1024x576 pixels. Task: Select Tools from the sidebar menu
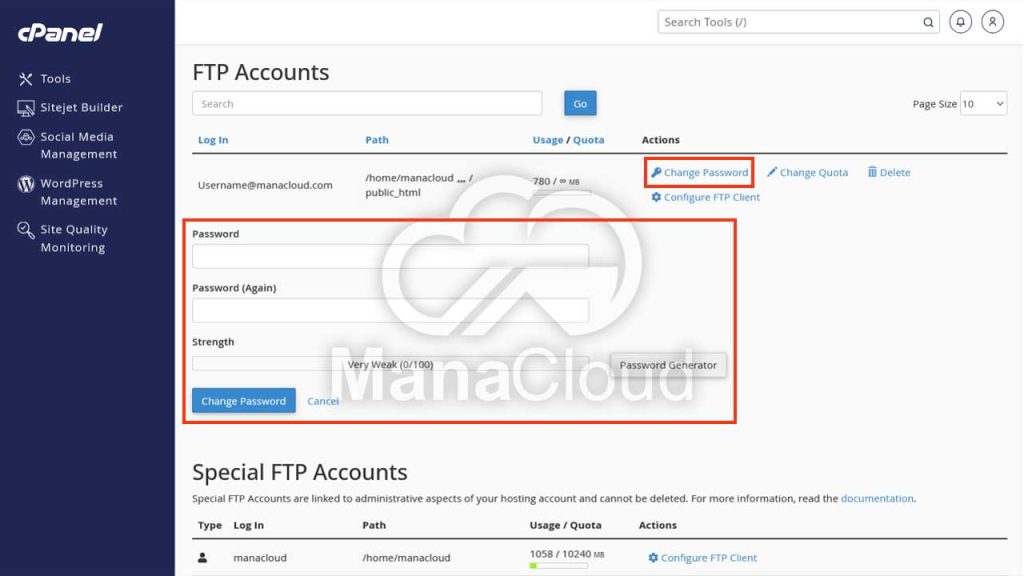coord(56,78)
